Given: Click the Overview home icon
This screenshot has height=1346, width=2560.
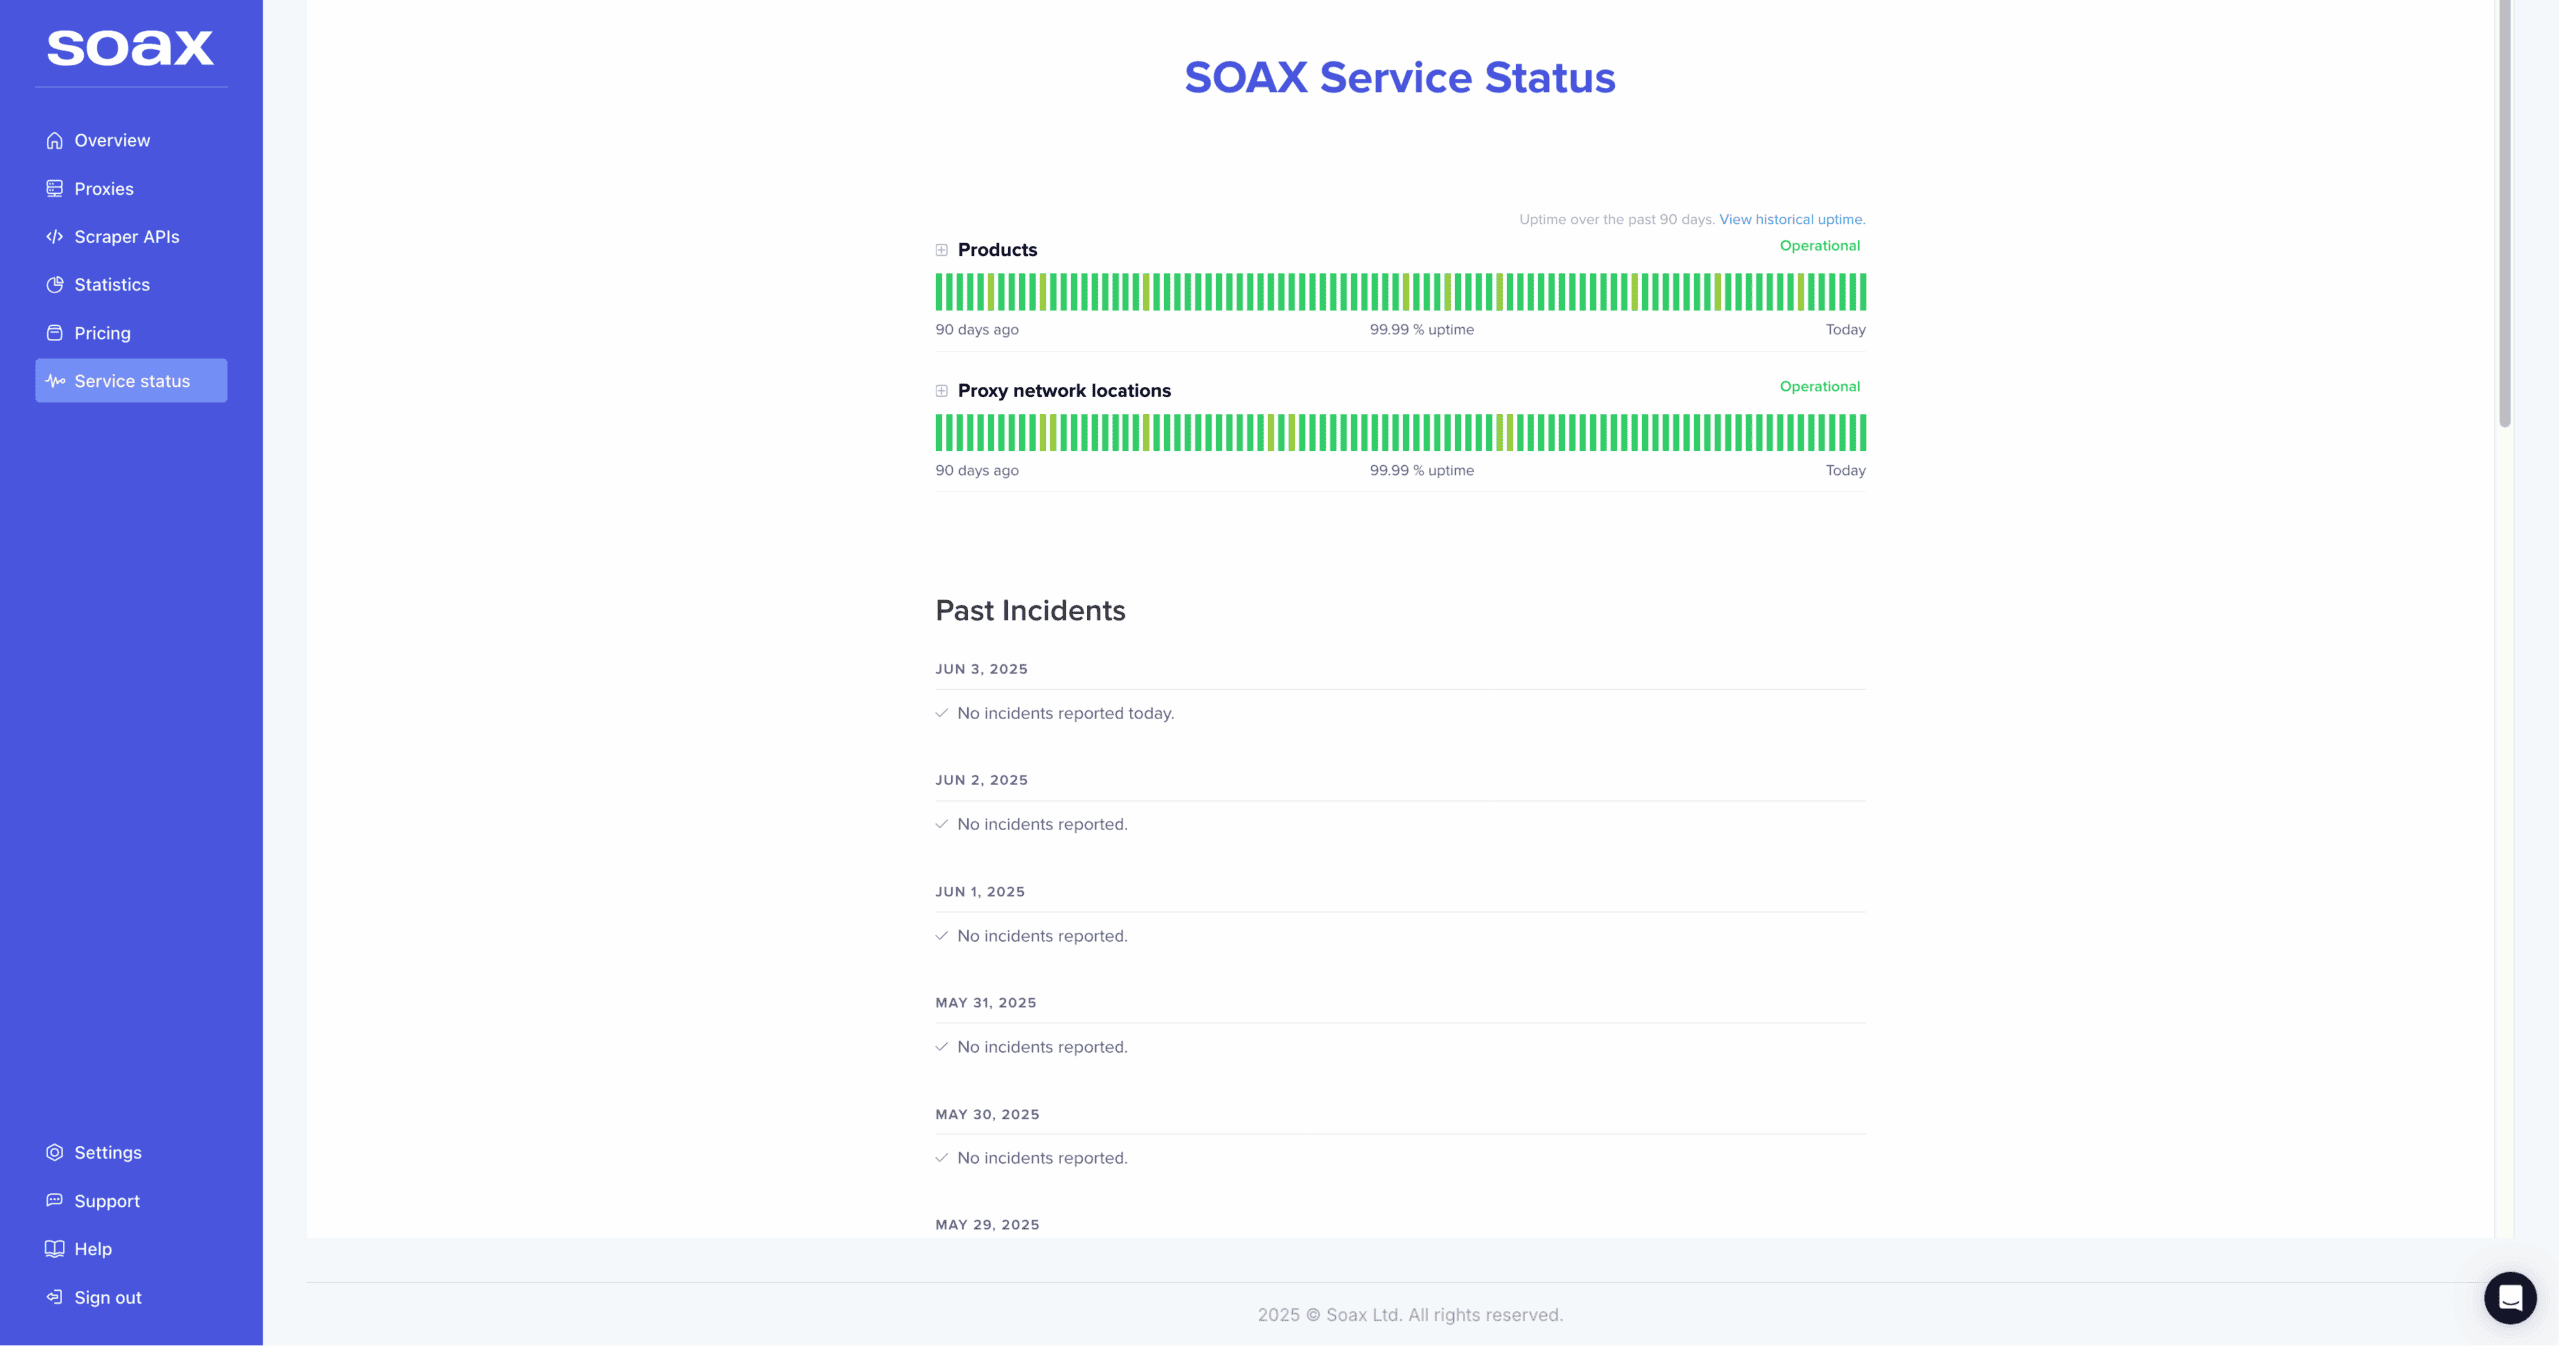Looking at the screenshot, I should point(55,140).
